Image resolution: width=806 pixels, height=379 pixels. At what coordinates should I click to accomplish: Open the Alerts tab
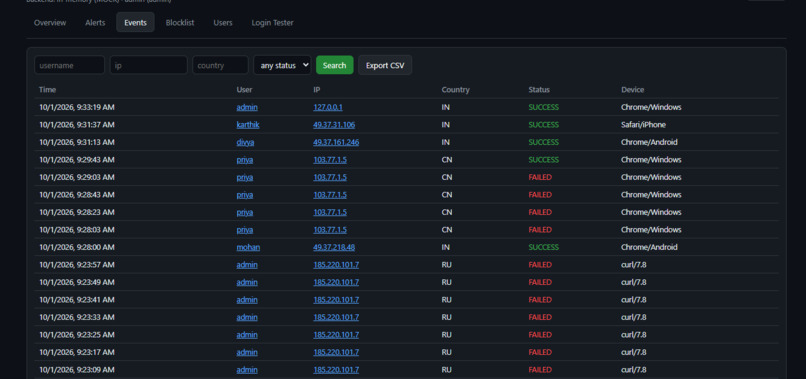pos(95,23)
